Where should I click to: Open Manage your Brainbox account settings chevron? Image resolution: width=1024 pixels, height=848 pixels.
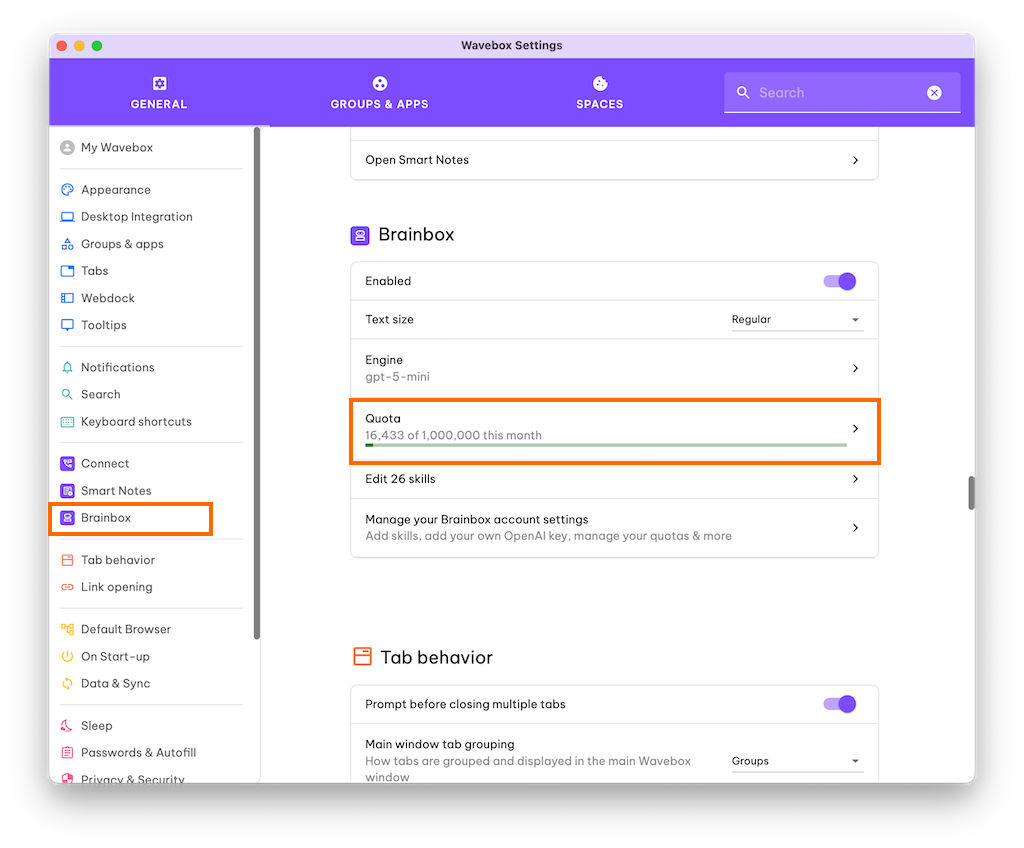click(x=856, y=528)
